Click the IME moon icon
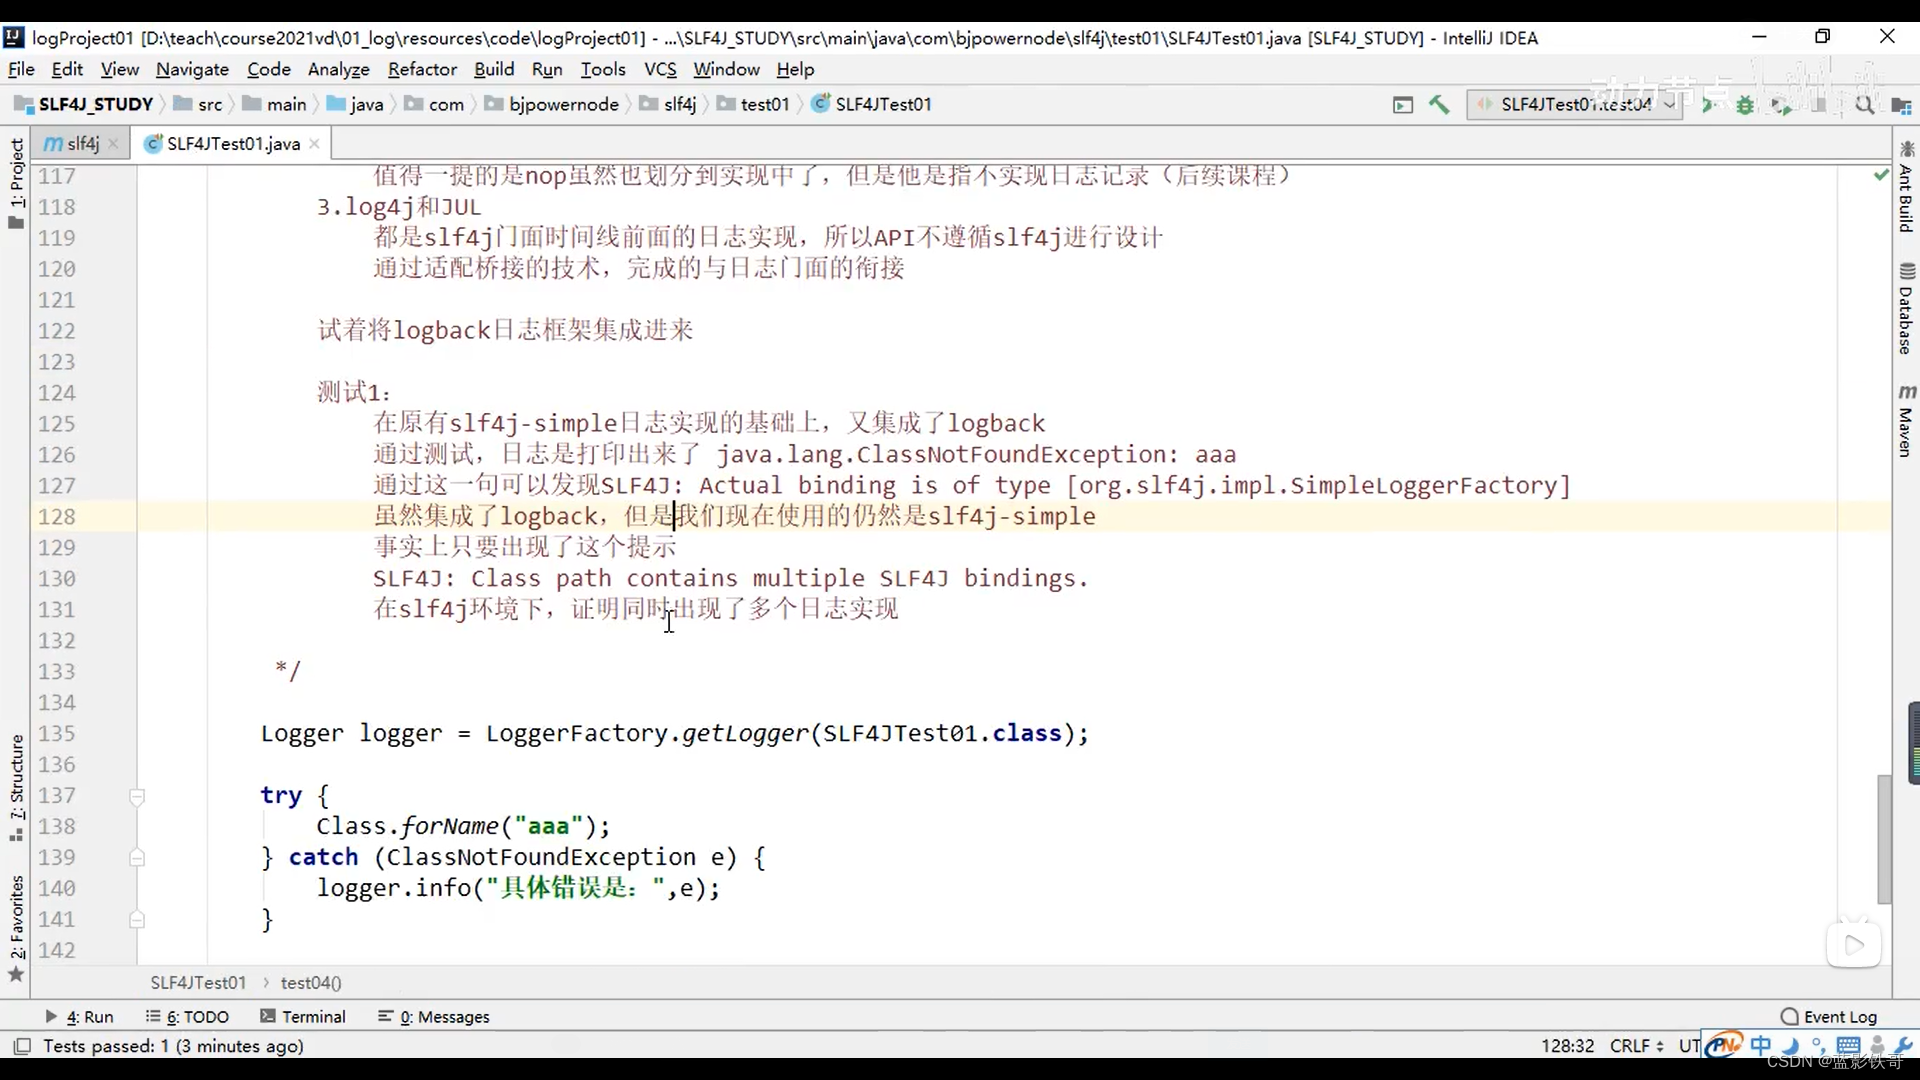Image resolution: width=1920 pixels, height=1080 pixels. pyautogui.click(x=1790, y=1045)
